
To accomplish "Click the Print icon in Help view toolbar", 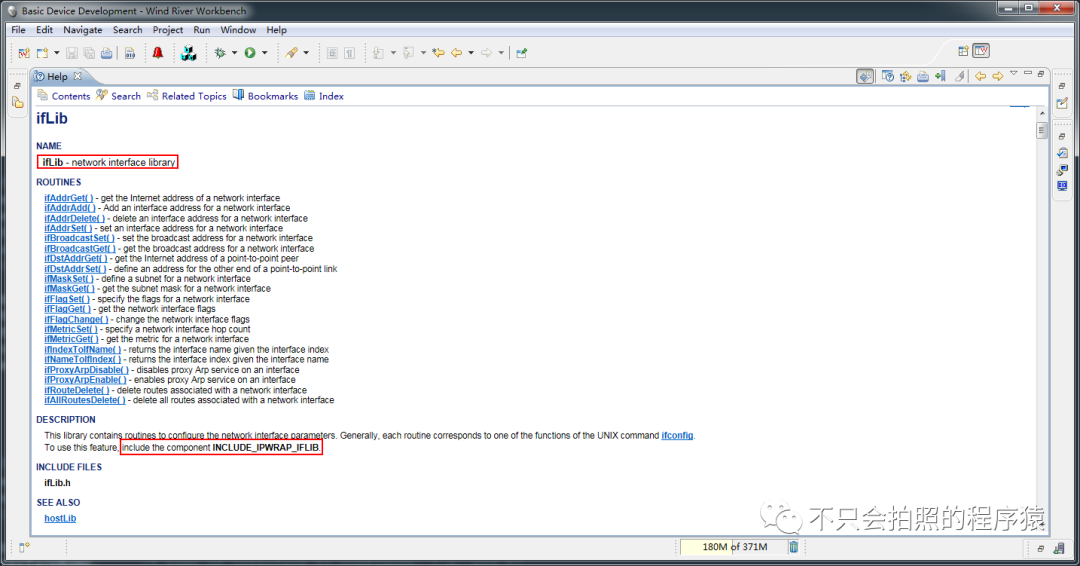I will point(923,76).
